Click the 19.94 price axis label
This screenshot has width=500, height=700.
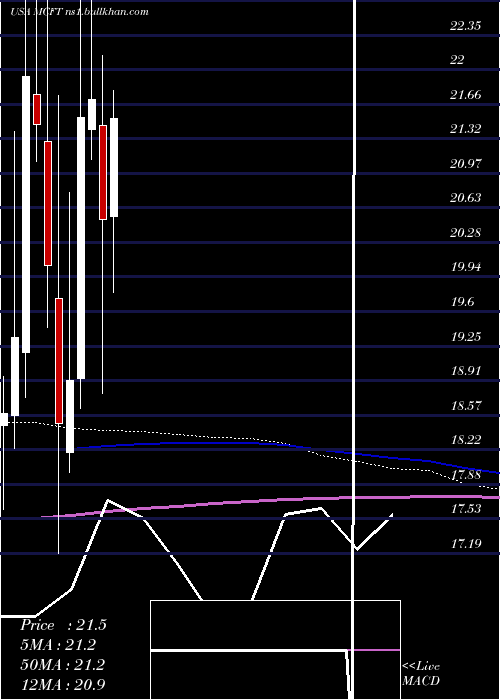tap(465, 267)
